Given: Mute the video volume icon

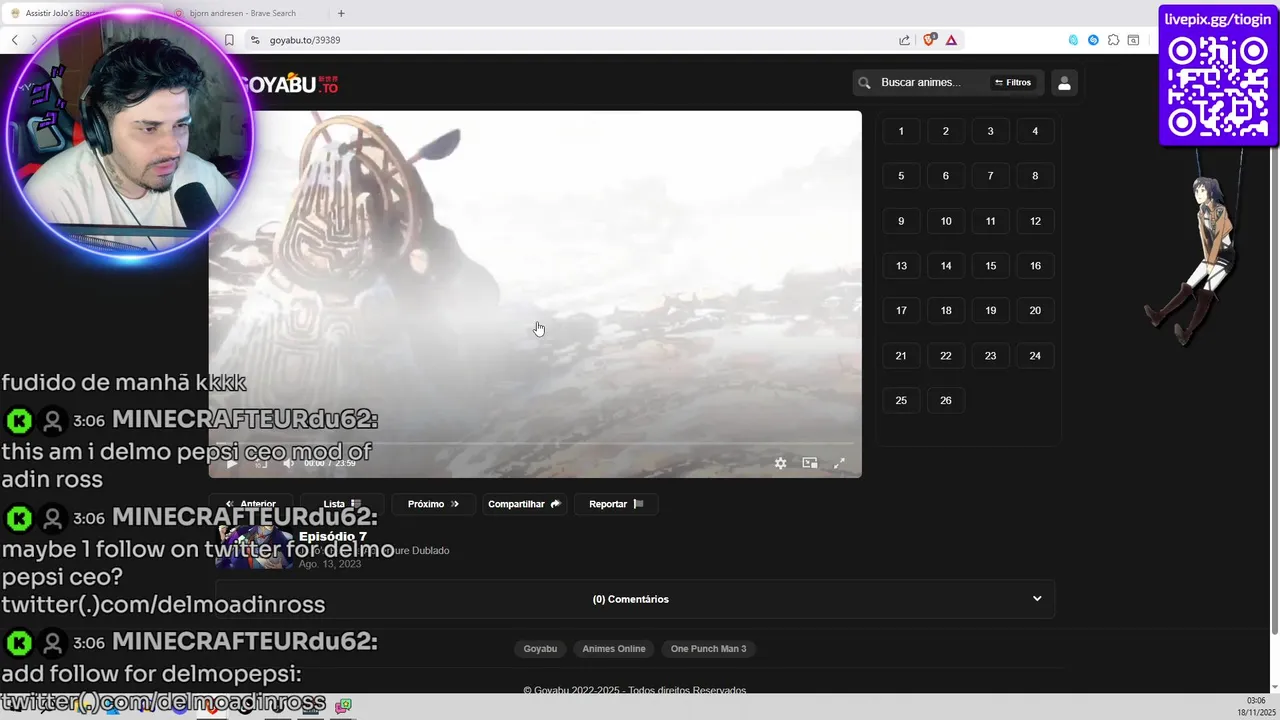Looking at the screenshot, I should coord(289,463).
